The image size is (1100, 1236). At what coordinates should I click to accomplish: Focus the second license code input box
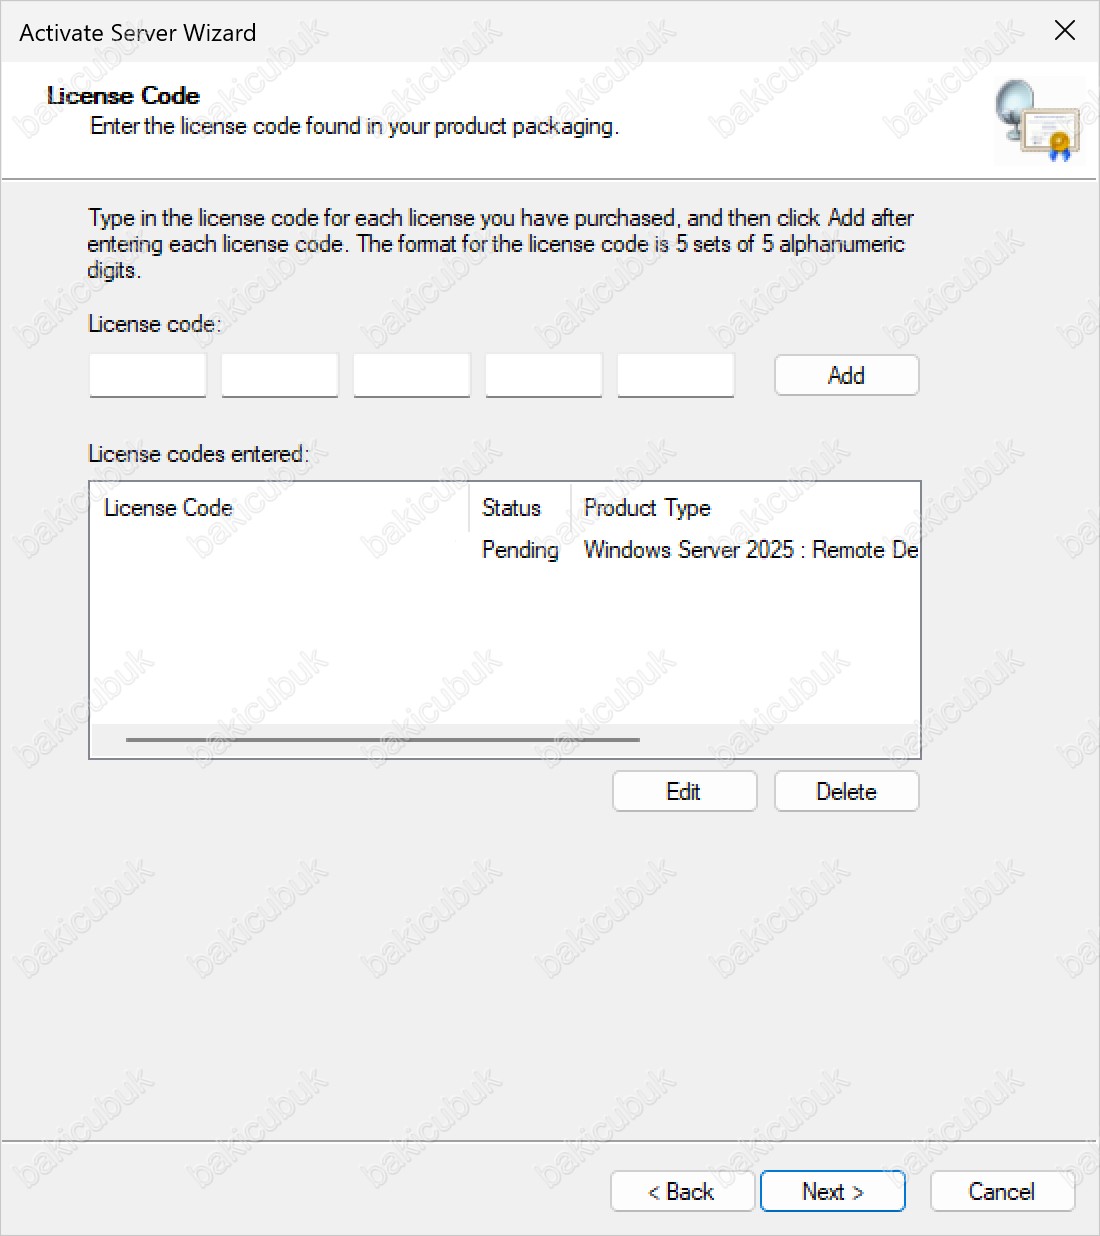[x=280, y=376]
